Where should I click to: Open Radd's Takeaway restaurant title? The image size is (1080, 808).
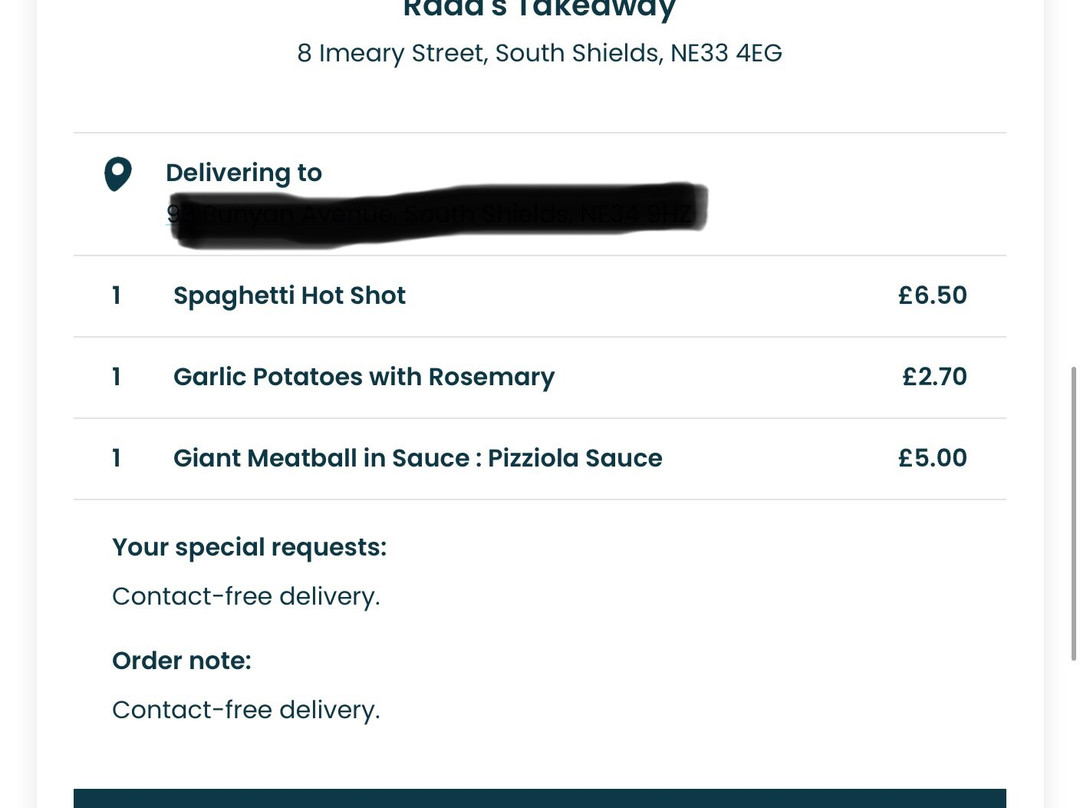click(539, 10)
